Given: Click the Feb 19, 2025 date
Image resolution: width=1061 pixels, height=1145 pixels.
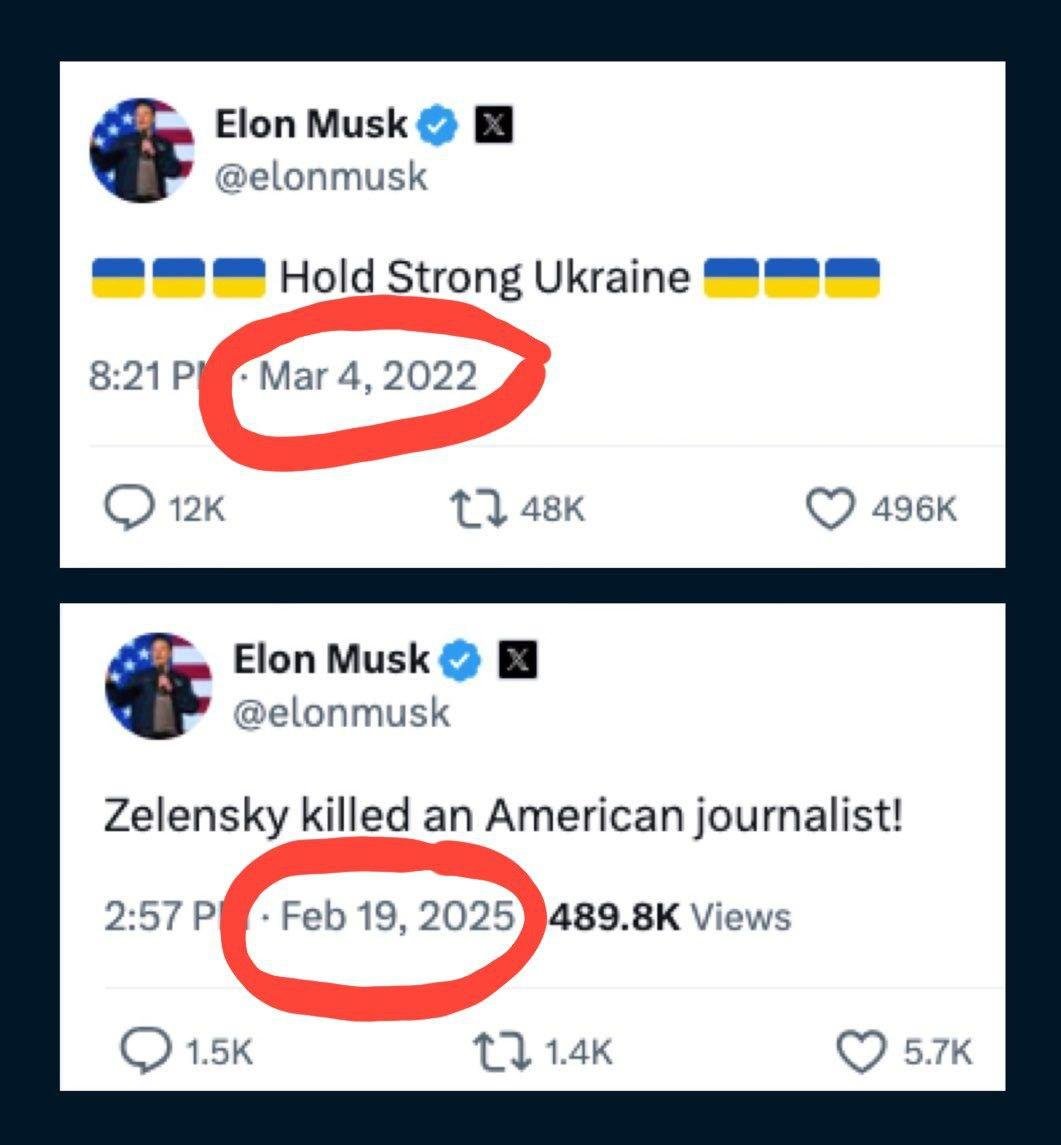Looking at the screenshot, I should (x=398, y=916).
